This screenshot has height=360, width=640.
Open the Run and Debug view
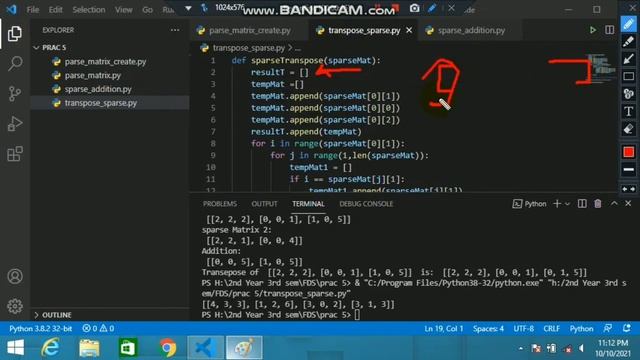coord(15,124)
